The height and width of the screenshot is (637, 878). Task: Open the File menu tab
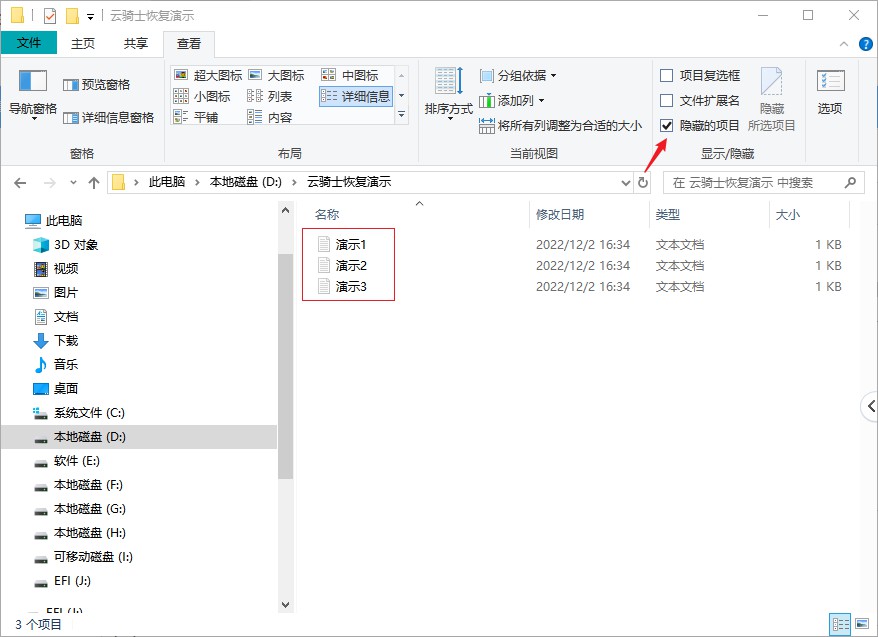29,43
